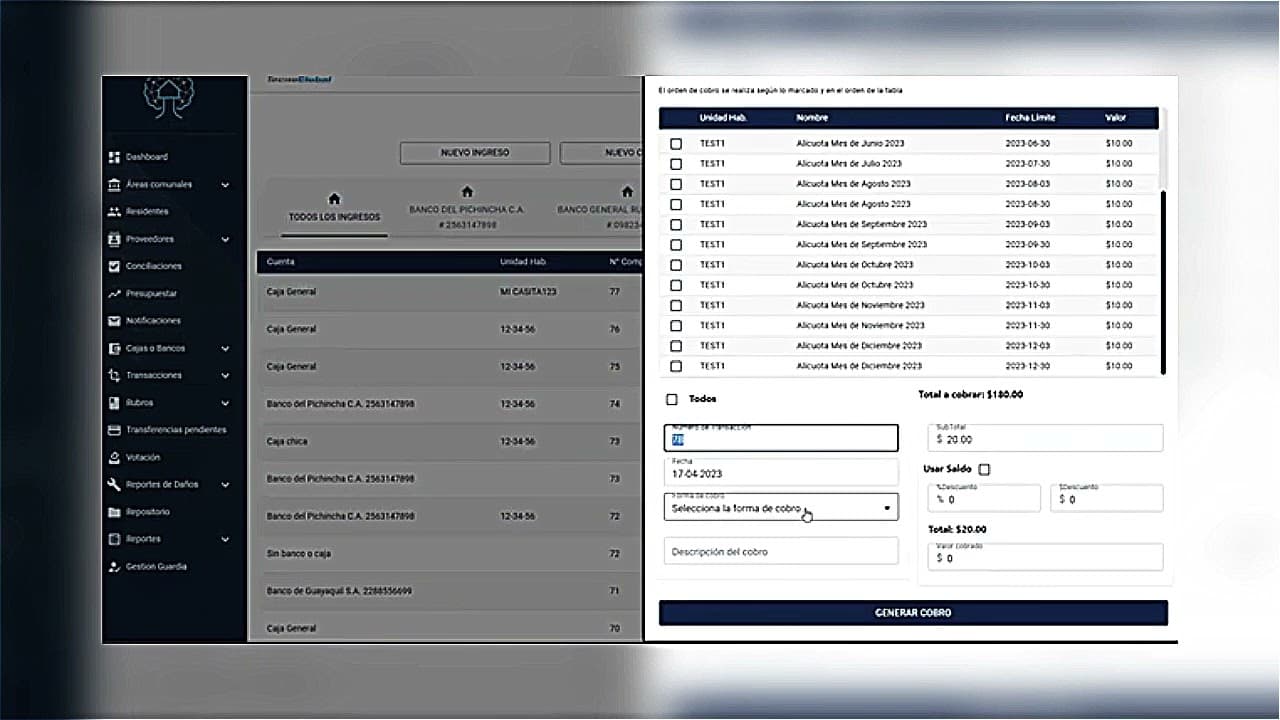Expand the Áreas comunales menu chevron
The width and height of the screenshot is (1280, 720).
(x=225, y=185)
